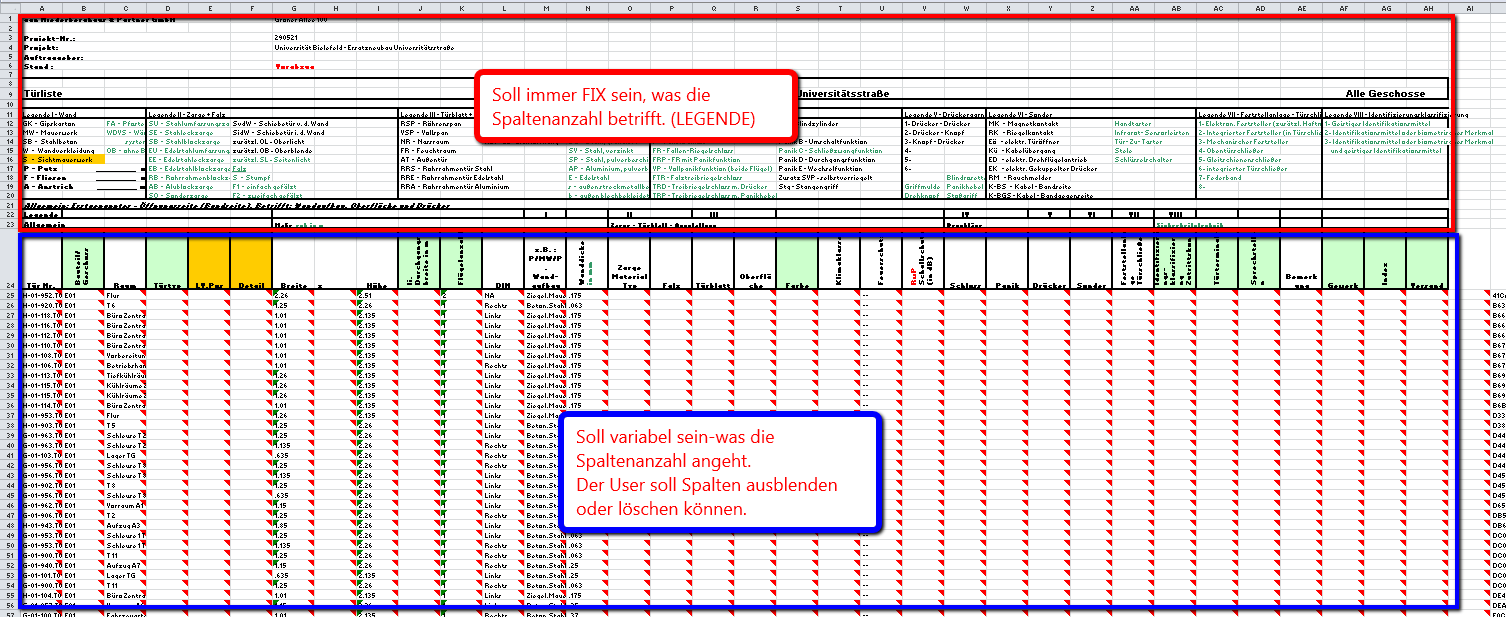This screenshot has width=1506, height=617.
Task: Click DIN value 'NA' in row 25
Action: pos(503,296)
